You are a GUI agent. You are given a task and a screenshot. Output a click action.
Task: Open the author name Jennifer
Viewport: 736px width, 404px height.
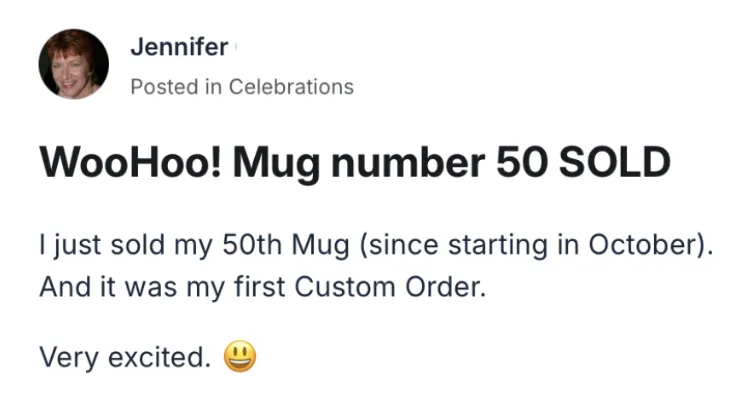(x=179, y=47)
